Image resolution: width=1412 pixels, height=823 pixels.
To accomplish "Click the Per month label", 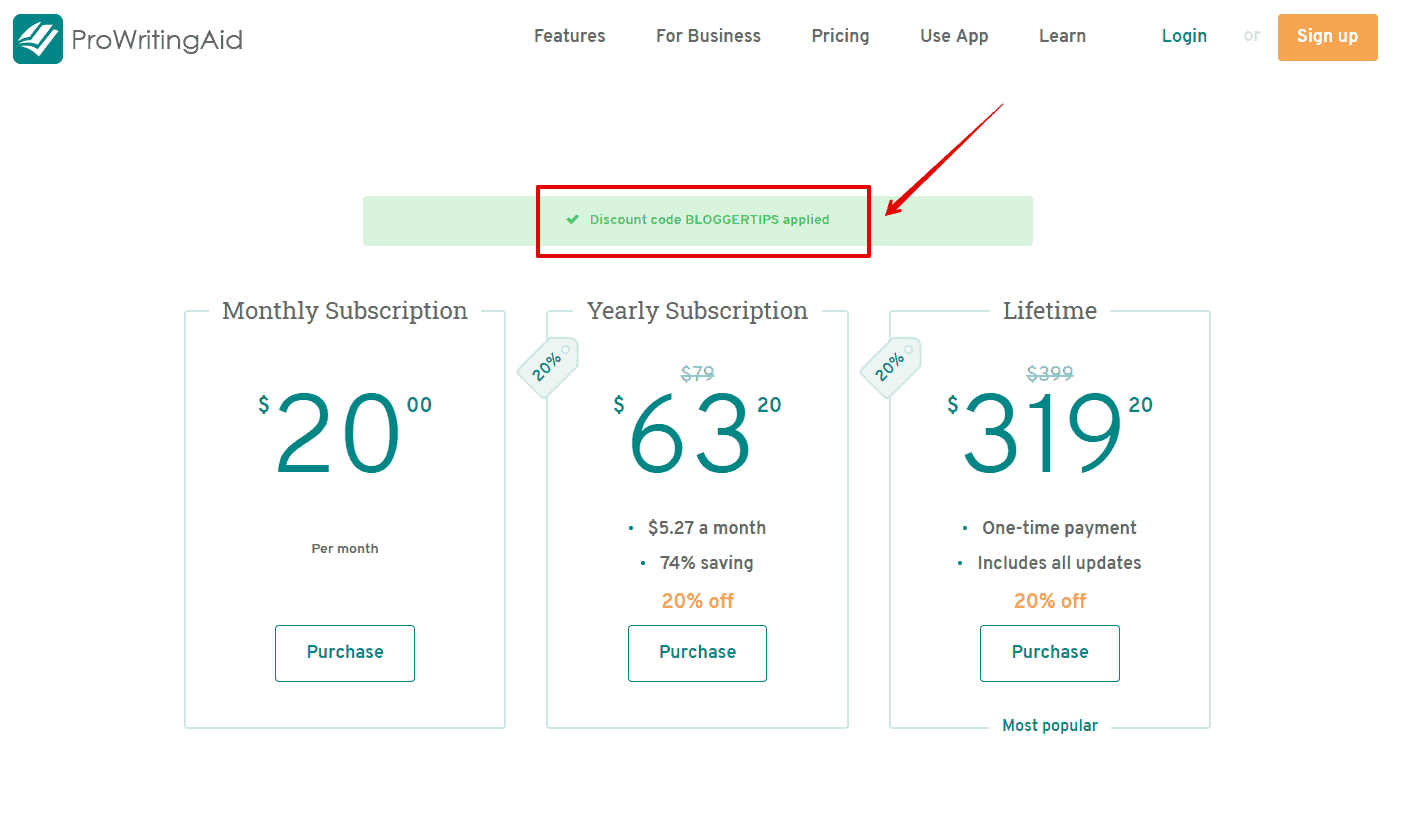I will point(345,549).
